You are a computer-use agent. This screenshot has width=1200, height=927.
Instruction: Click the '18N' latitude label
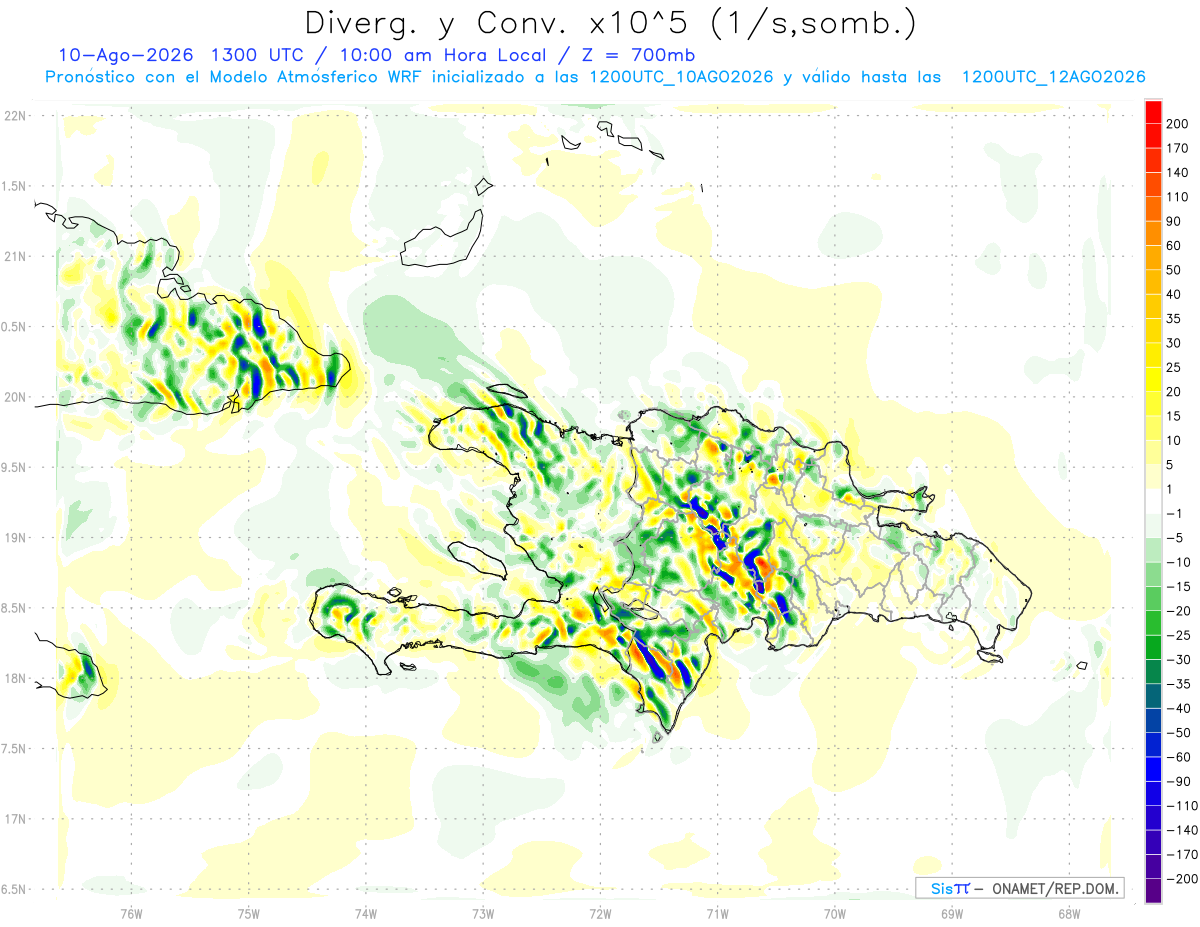[15, 679]
